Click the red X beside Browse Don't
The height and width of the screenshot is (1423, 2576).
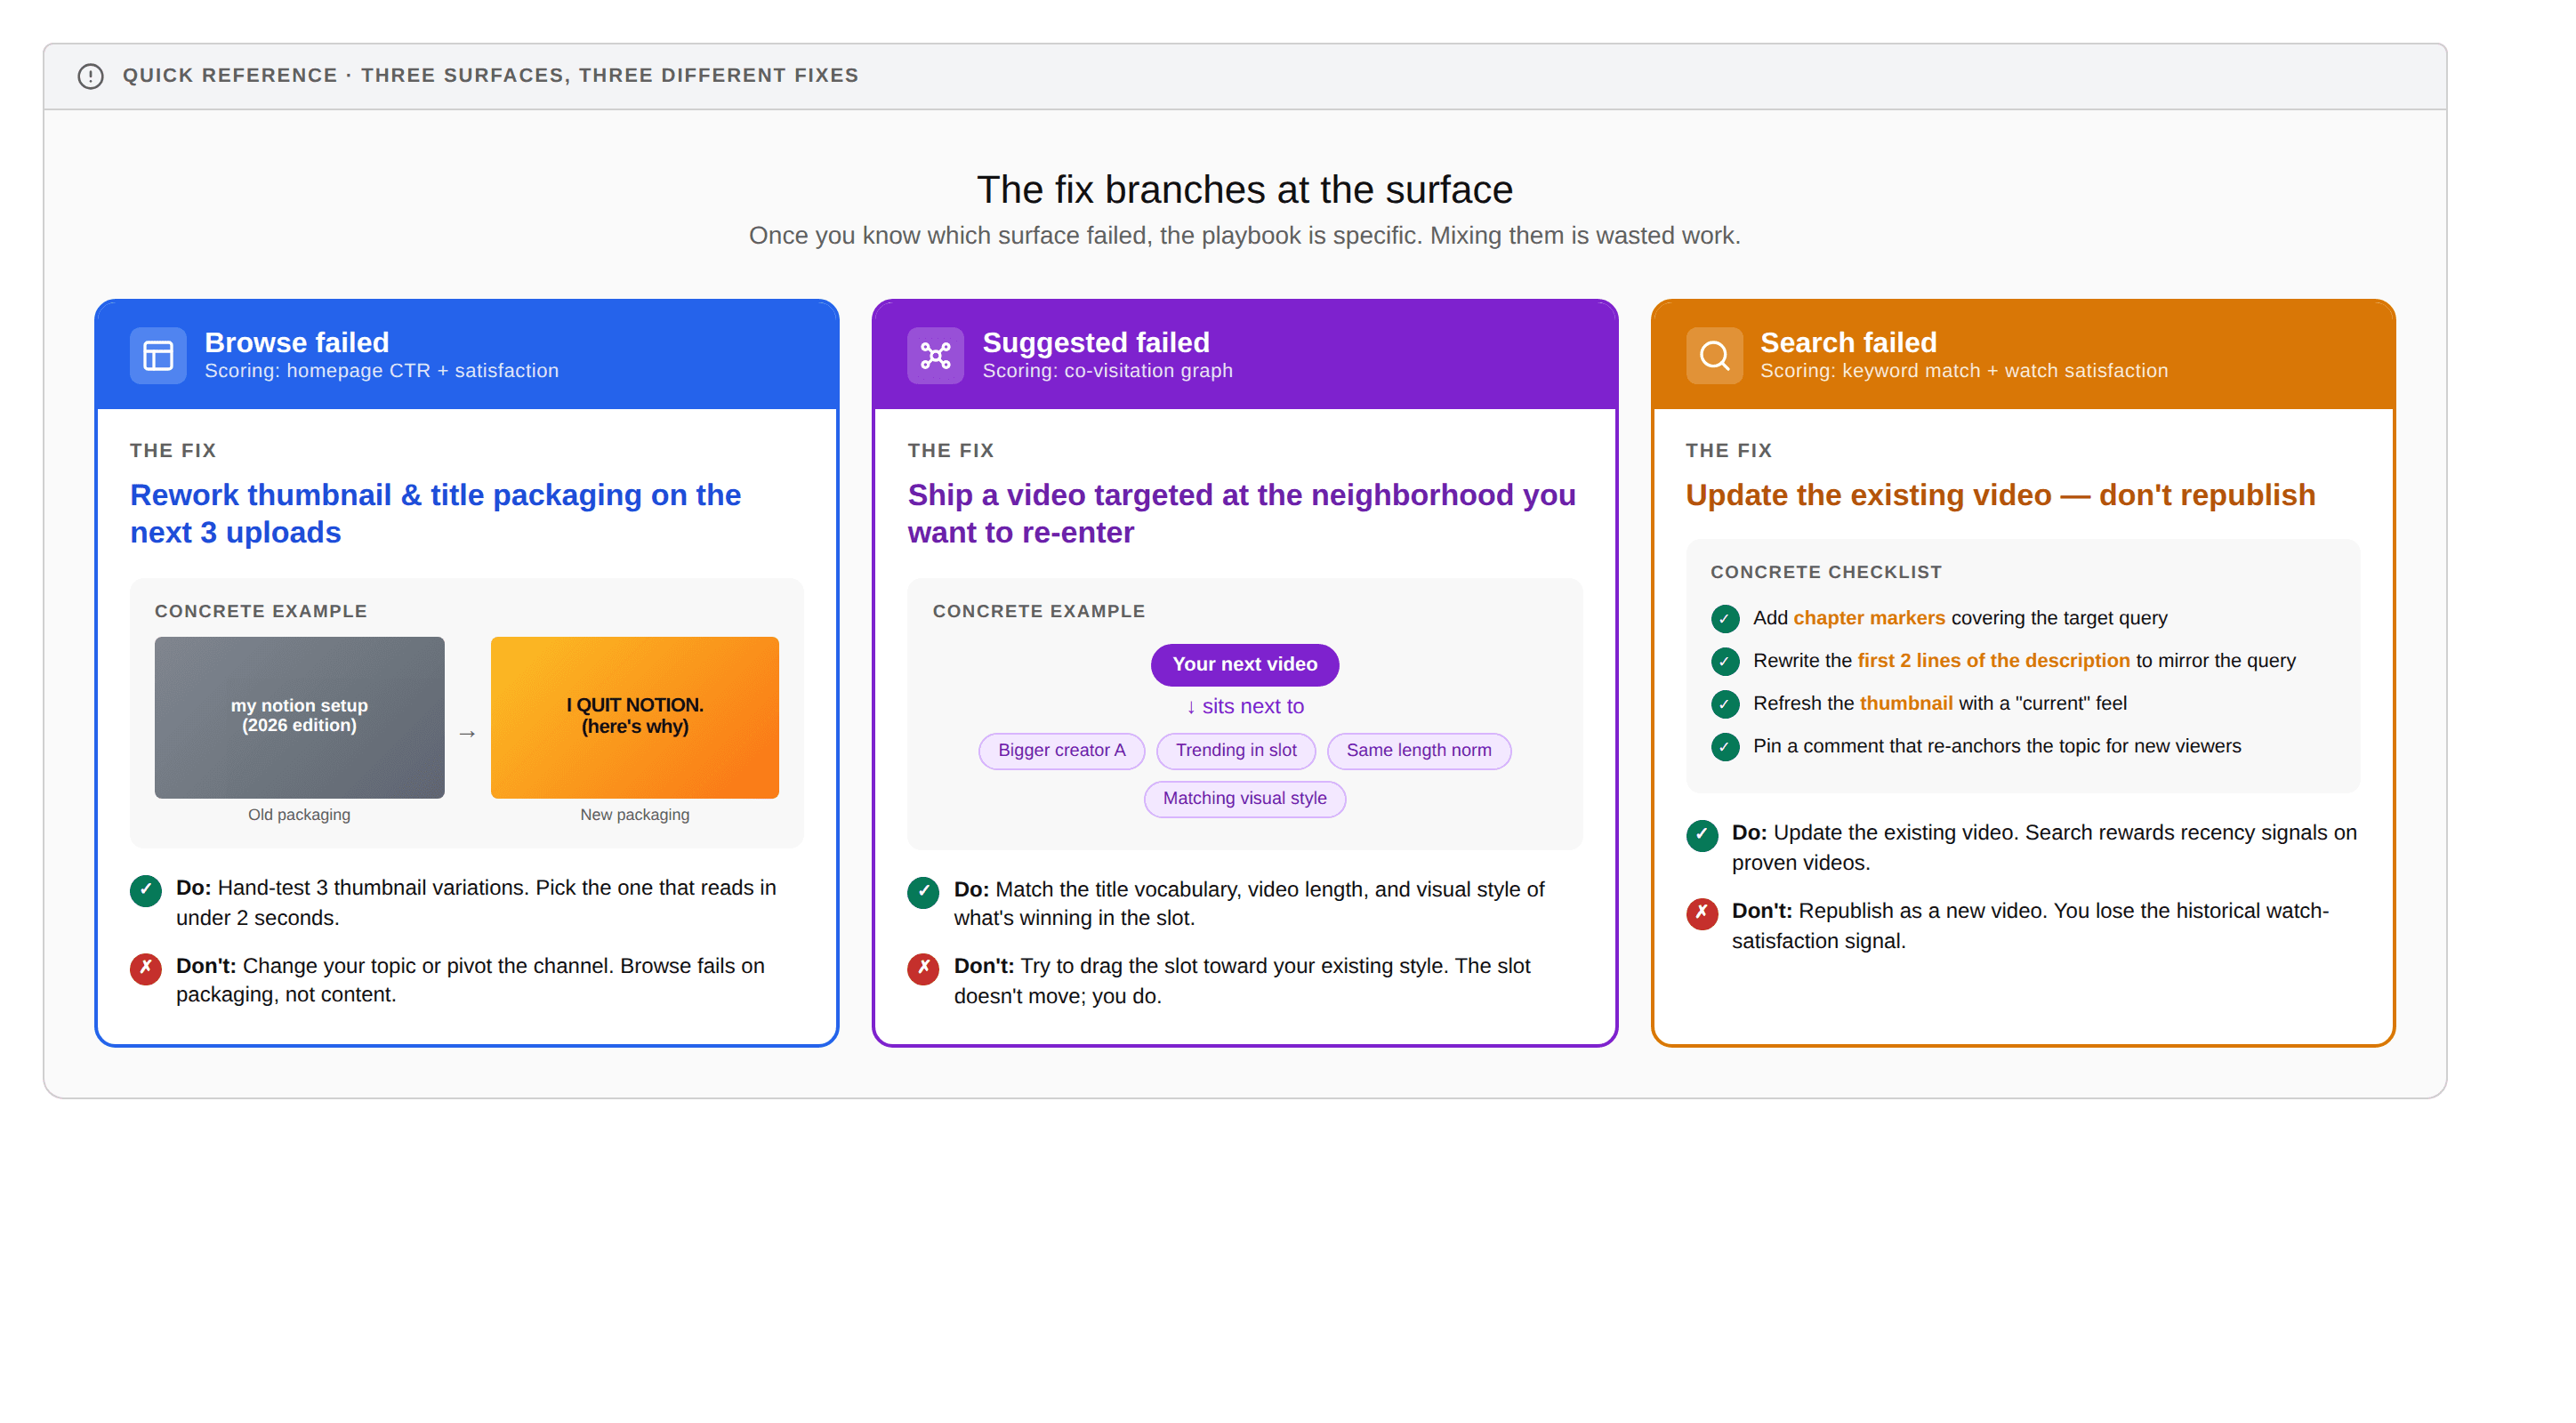[x=146, y=968]
